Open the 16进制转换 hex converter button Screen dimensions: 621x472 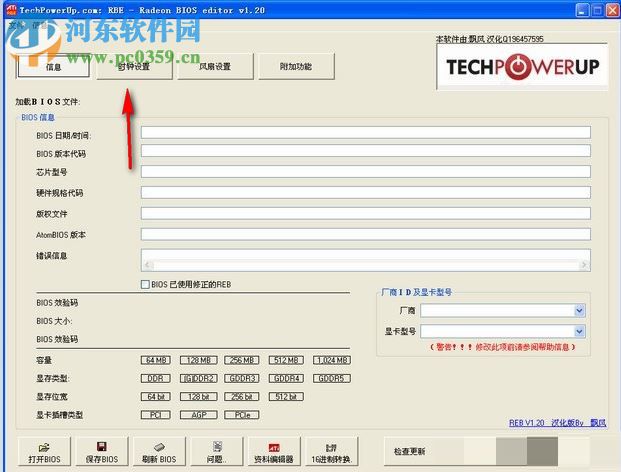tap(331, 451)
